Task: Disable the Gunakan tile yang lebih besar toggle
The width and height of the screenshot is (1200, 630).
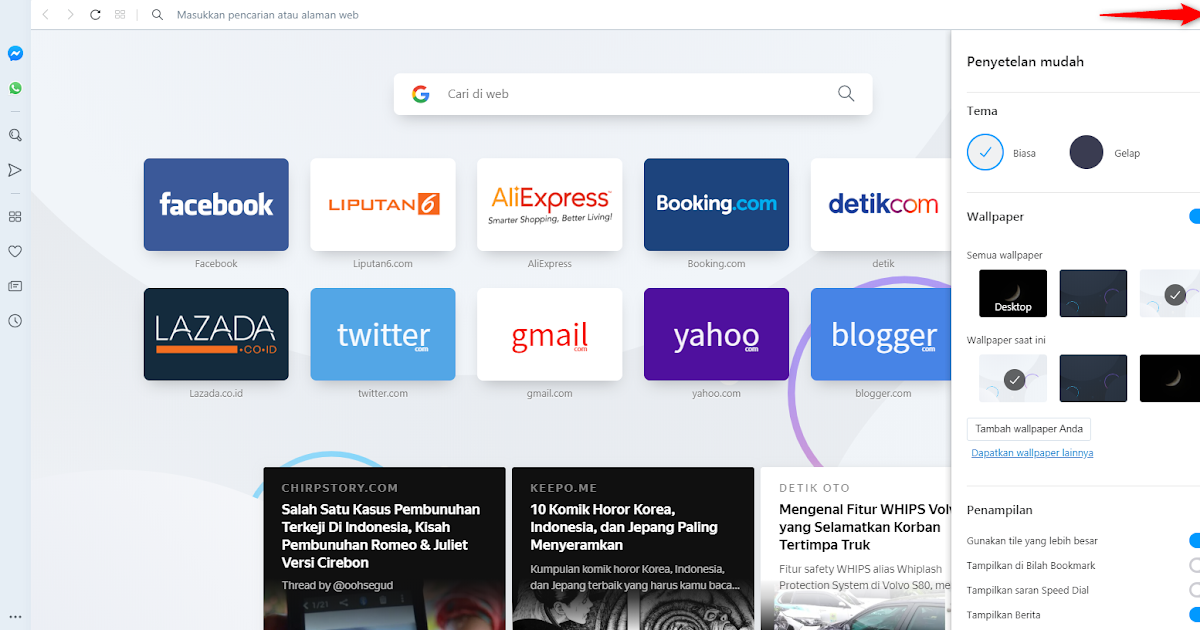Action: [1192, 539]
